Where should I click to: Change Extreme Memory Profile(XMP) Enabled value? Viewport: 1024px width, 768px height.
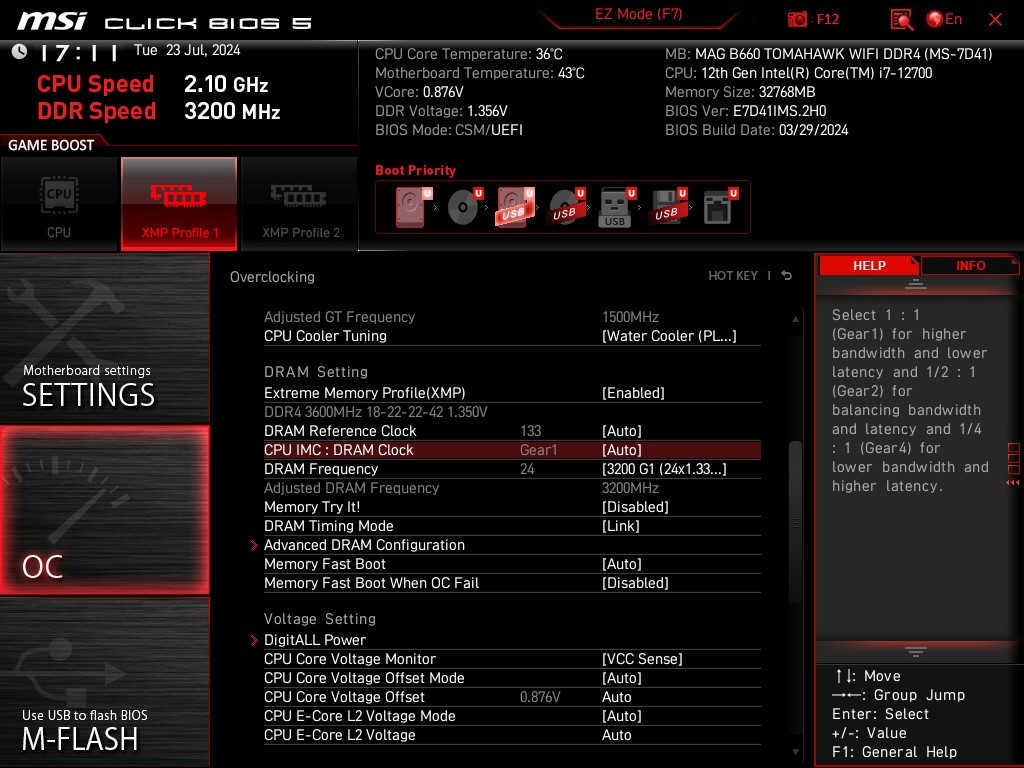pos(633,392)
